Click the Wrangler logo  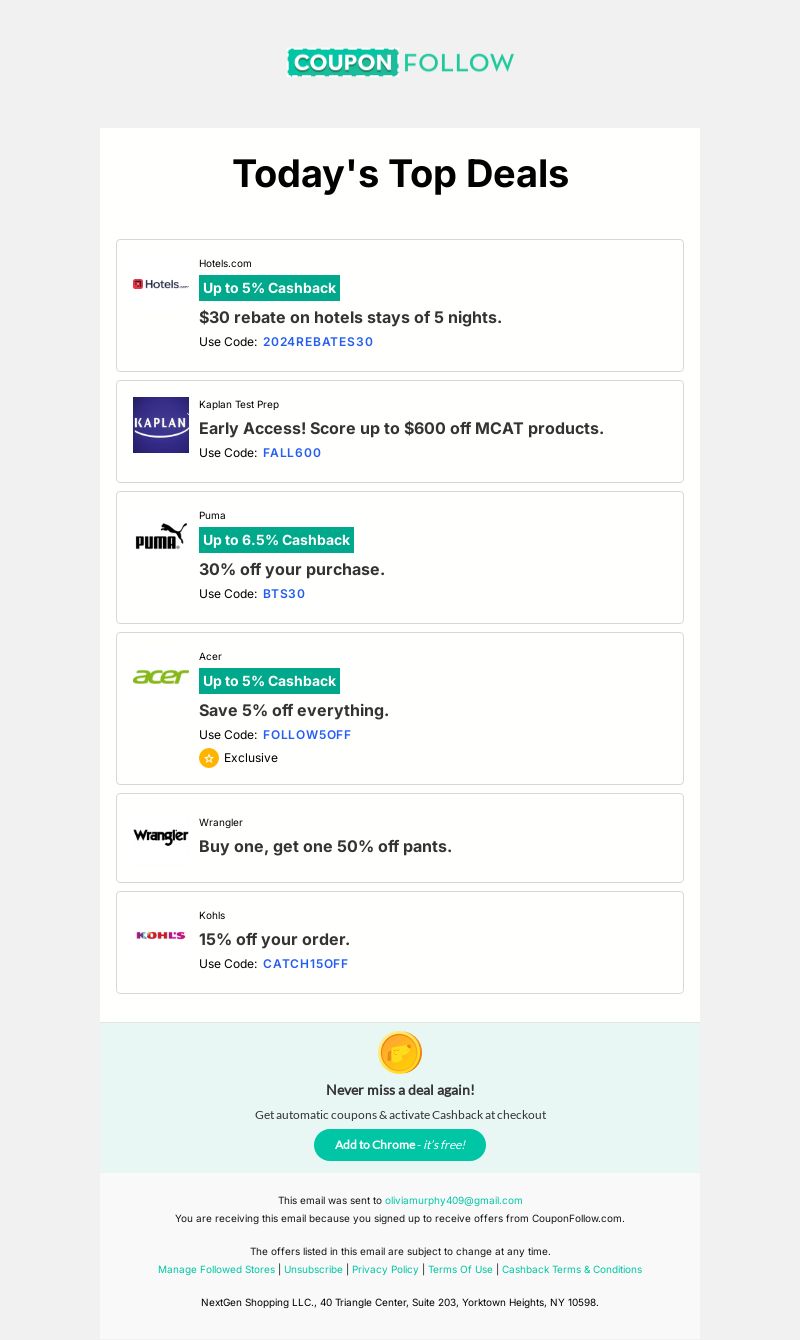coord(161,836)
